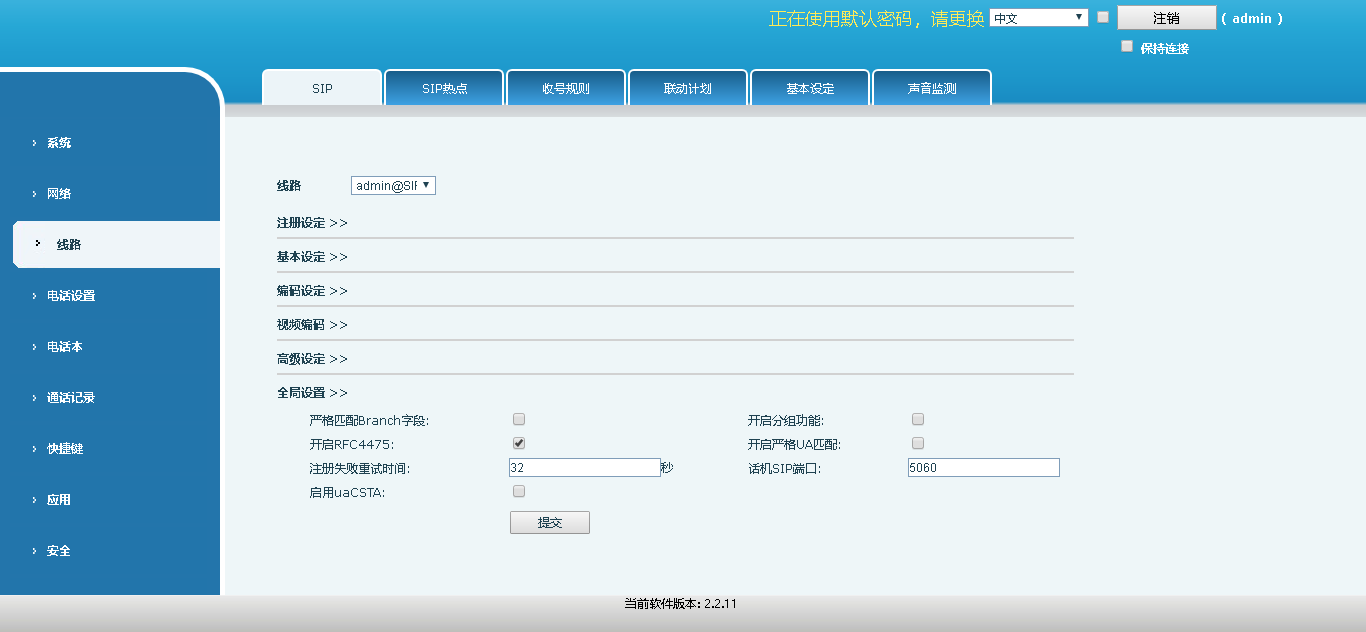Switch to the SIP热点 tab
Viewport: 1366px width, 632px height.
[x=444, y=88]
